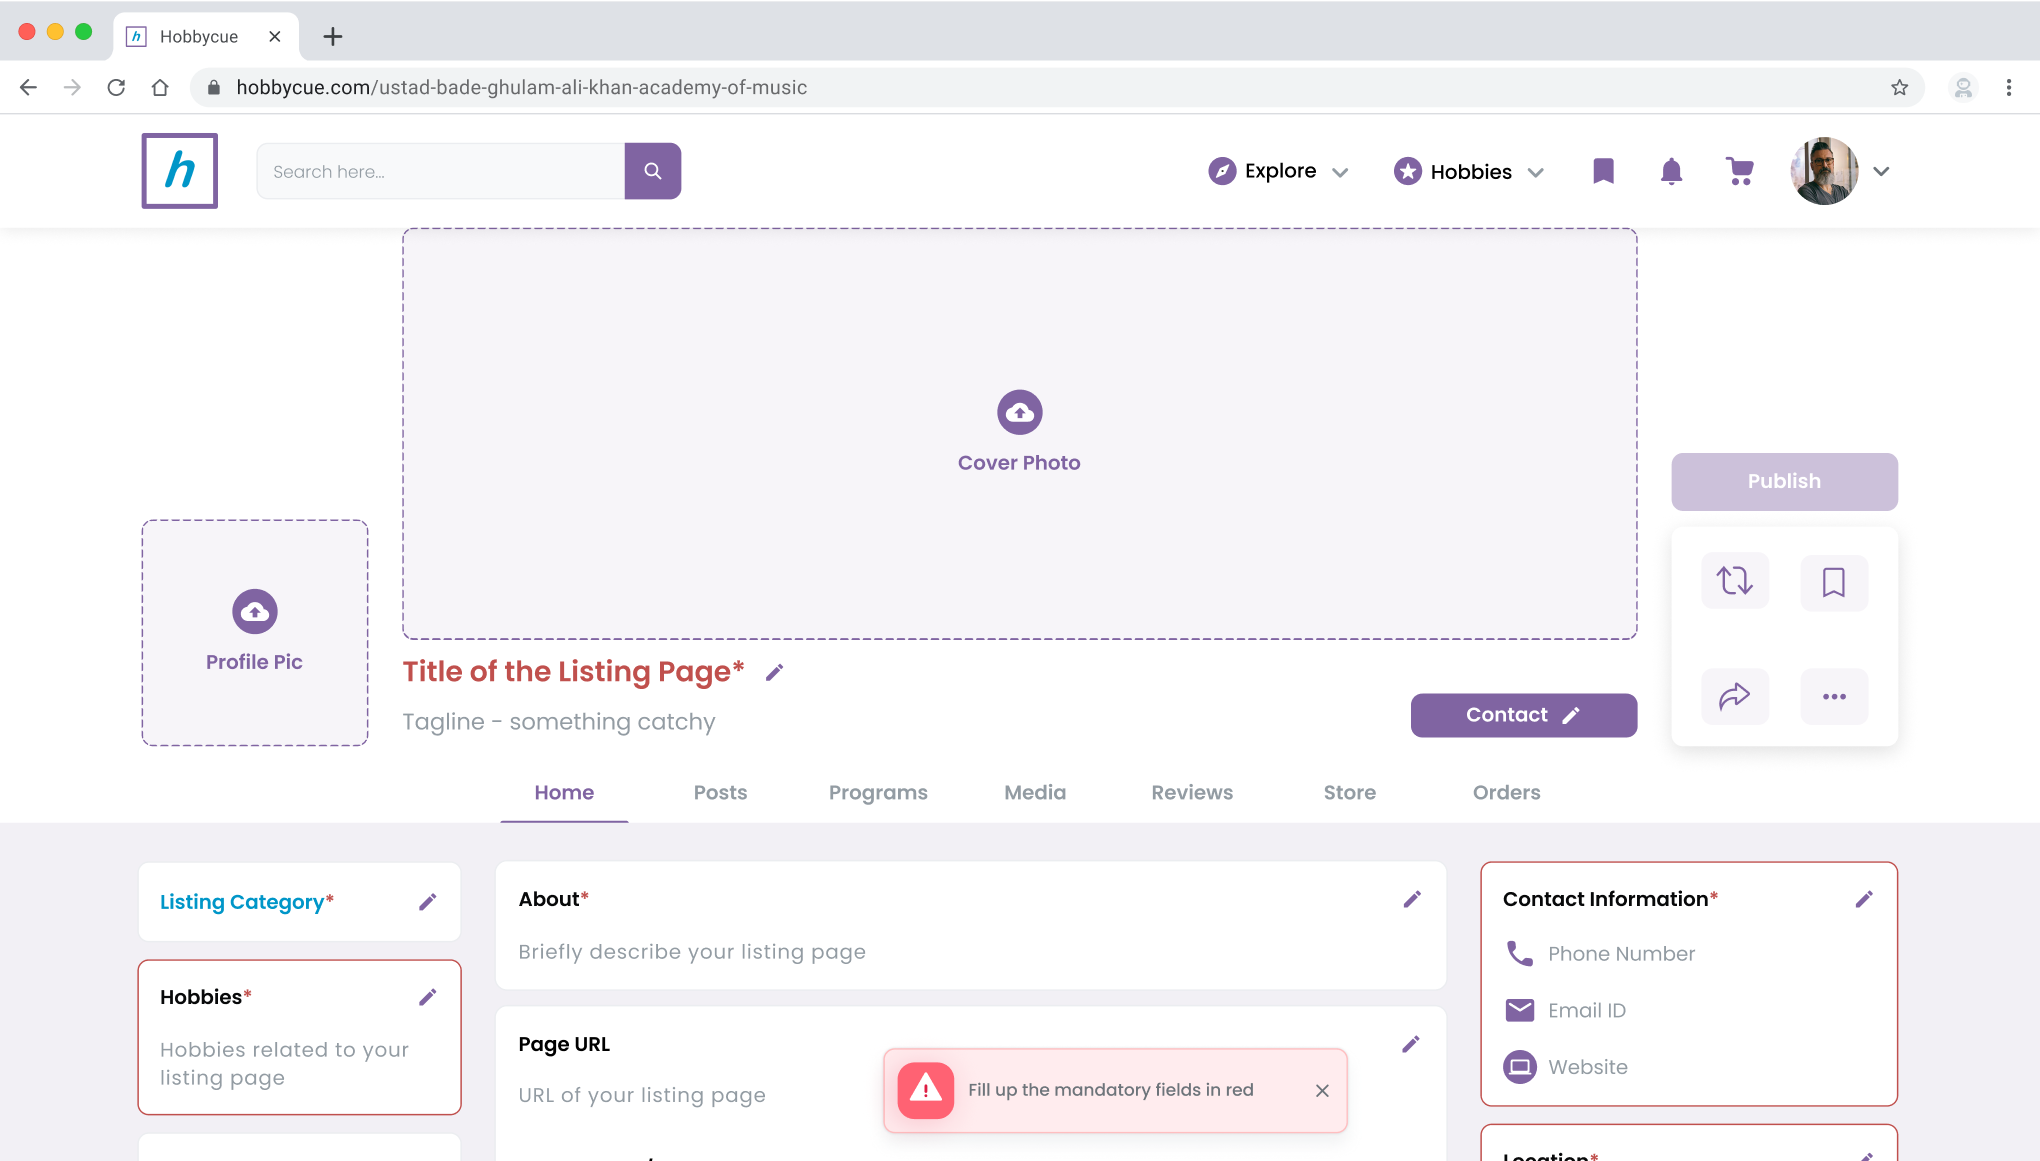Screen dimensions: 2040x1161
Task: Switch to the Reviews tab
Action: coord(1191,792)
